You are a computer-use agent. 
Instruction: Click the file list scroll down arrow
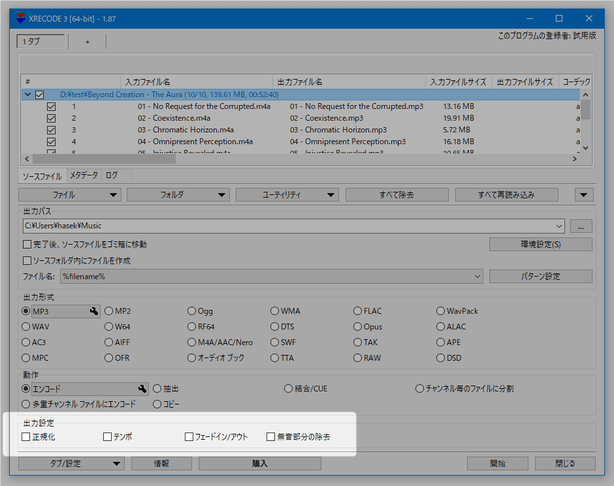click(586, 148)
